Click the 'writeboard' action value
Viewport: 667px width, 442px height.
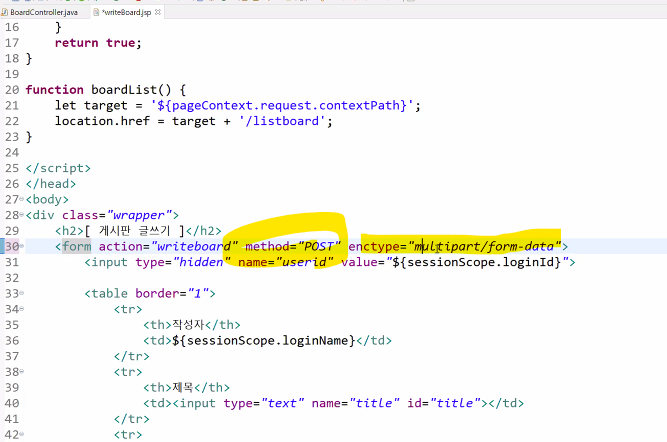click(x=194, y=246)
